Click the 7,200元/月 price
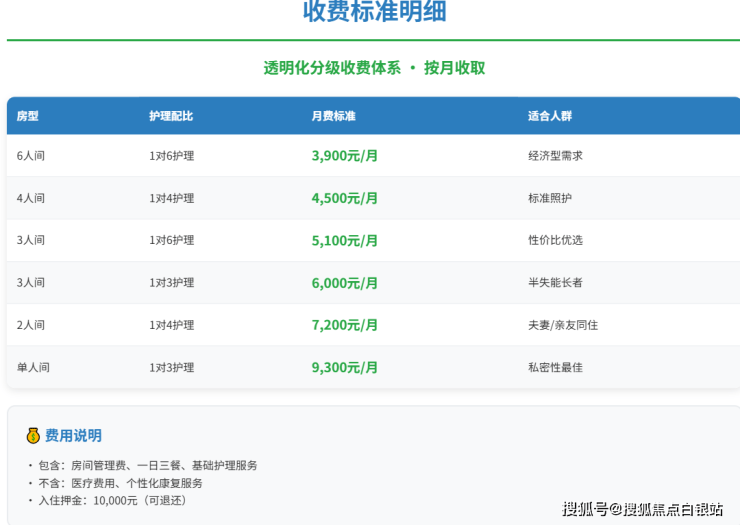Viewport: 740px width, 525px height. (x=345, y=325)
